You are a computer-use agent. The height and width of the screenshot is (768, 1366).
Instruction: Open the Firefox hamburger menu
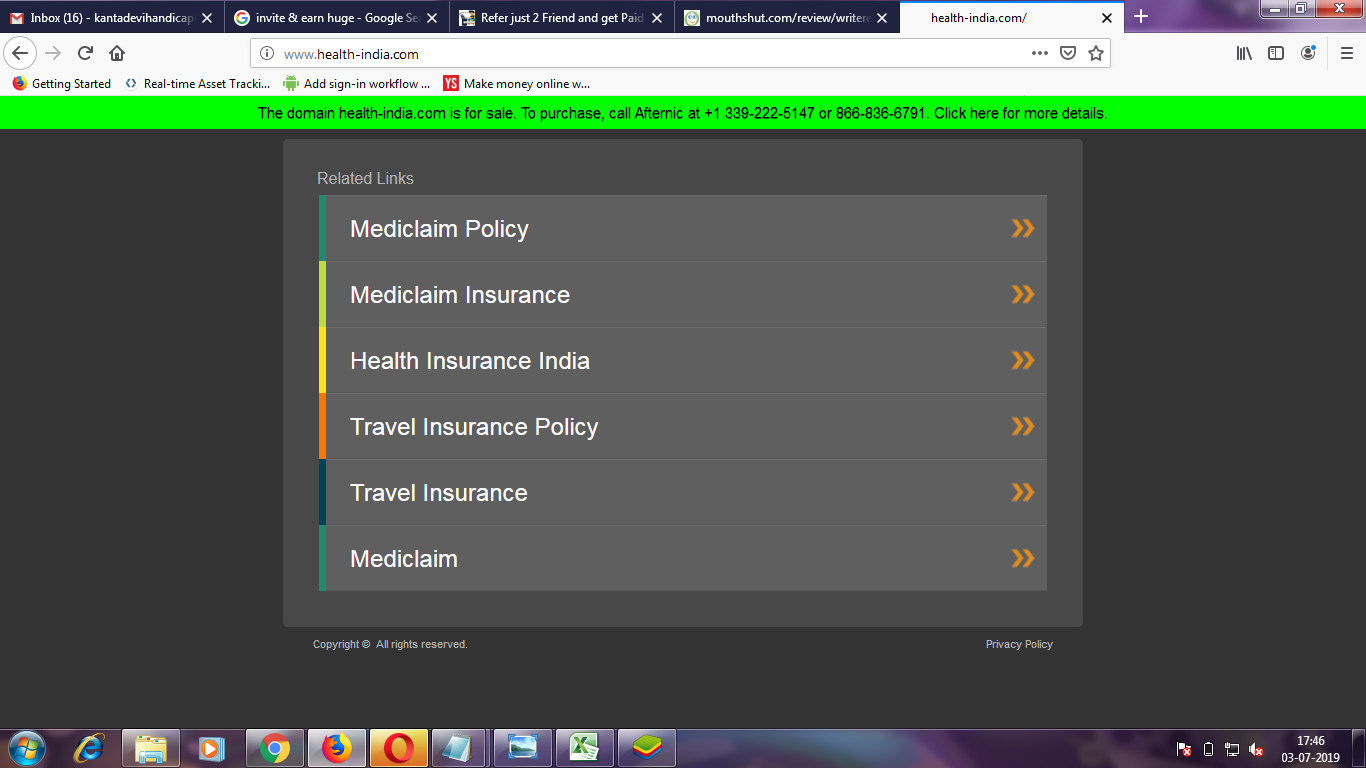pos(1346,54)
